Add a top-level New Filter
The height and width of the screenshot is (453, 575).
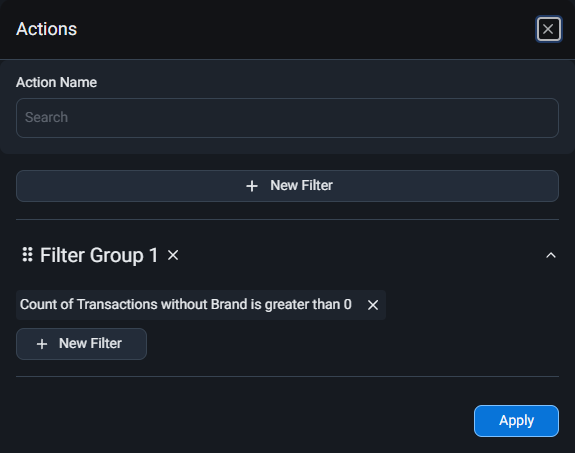pyautogui.click(x=287, y=186)
